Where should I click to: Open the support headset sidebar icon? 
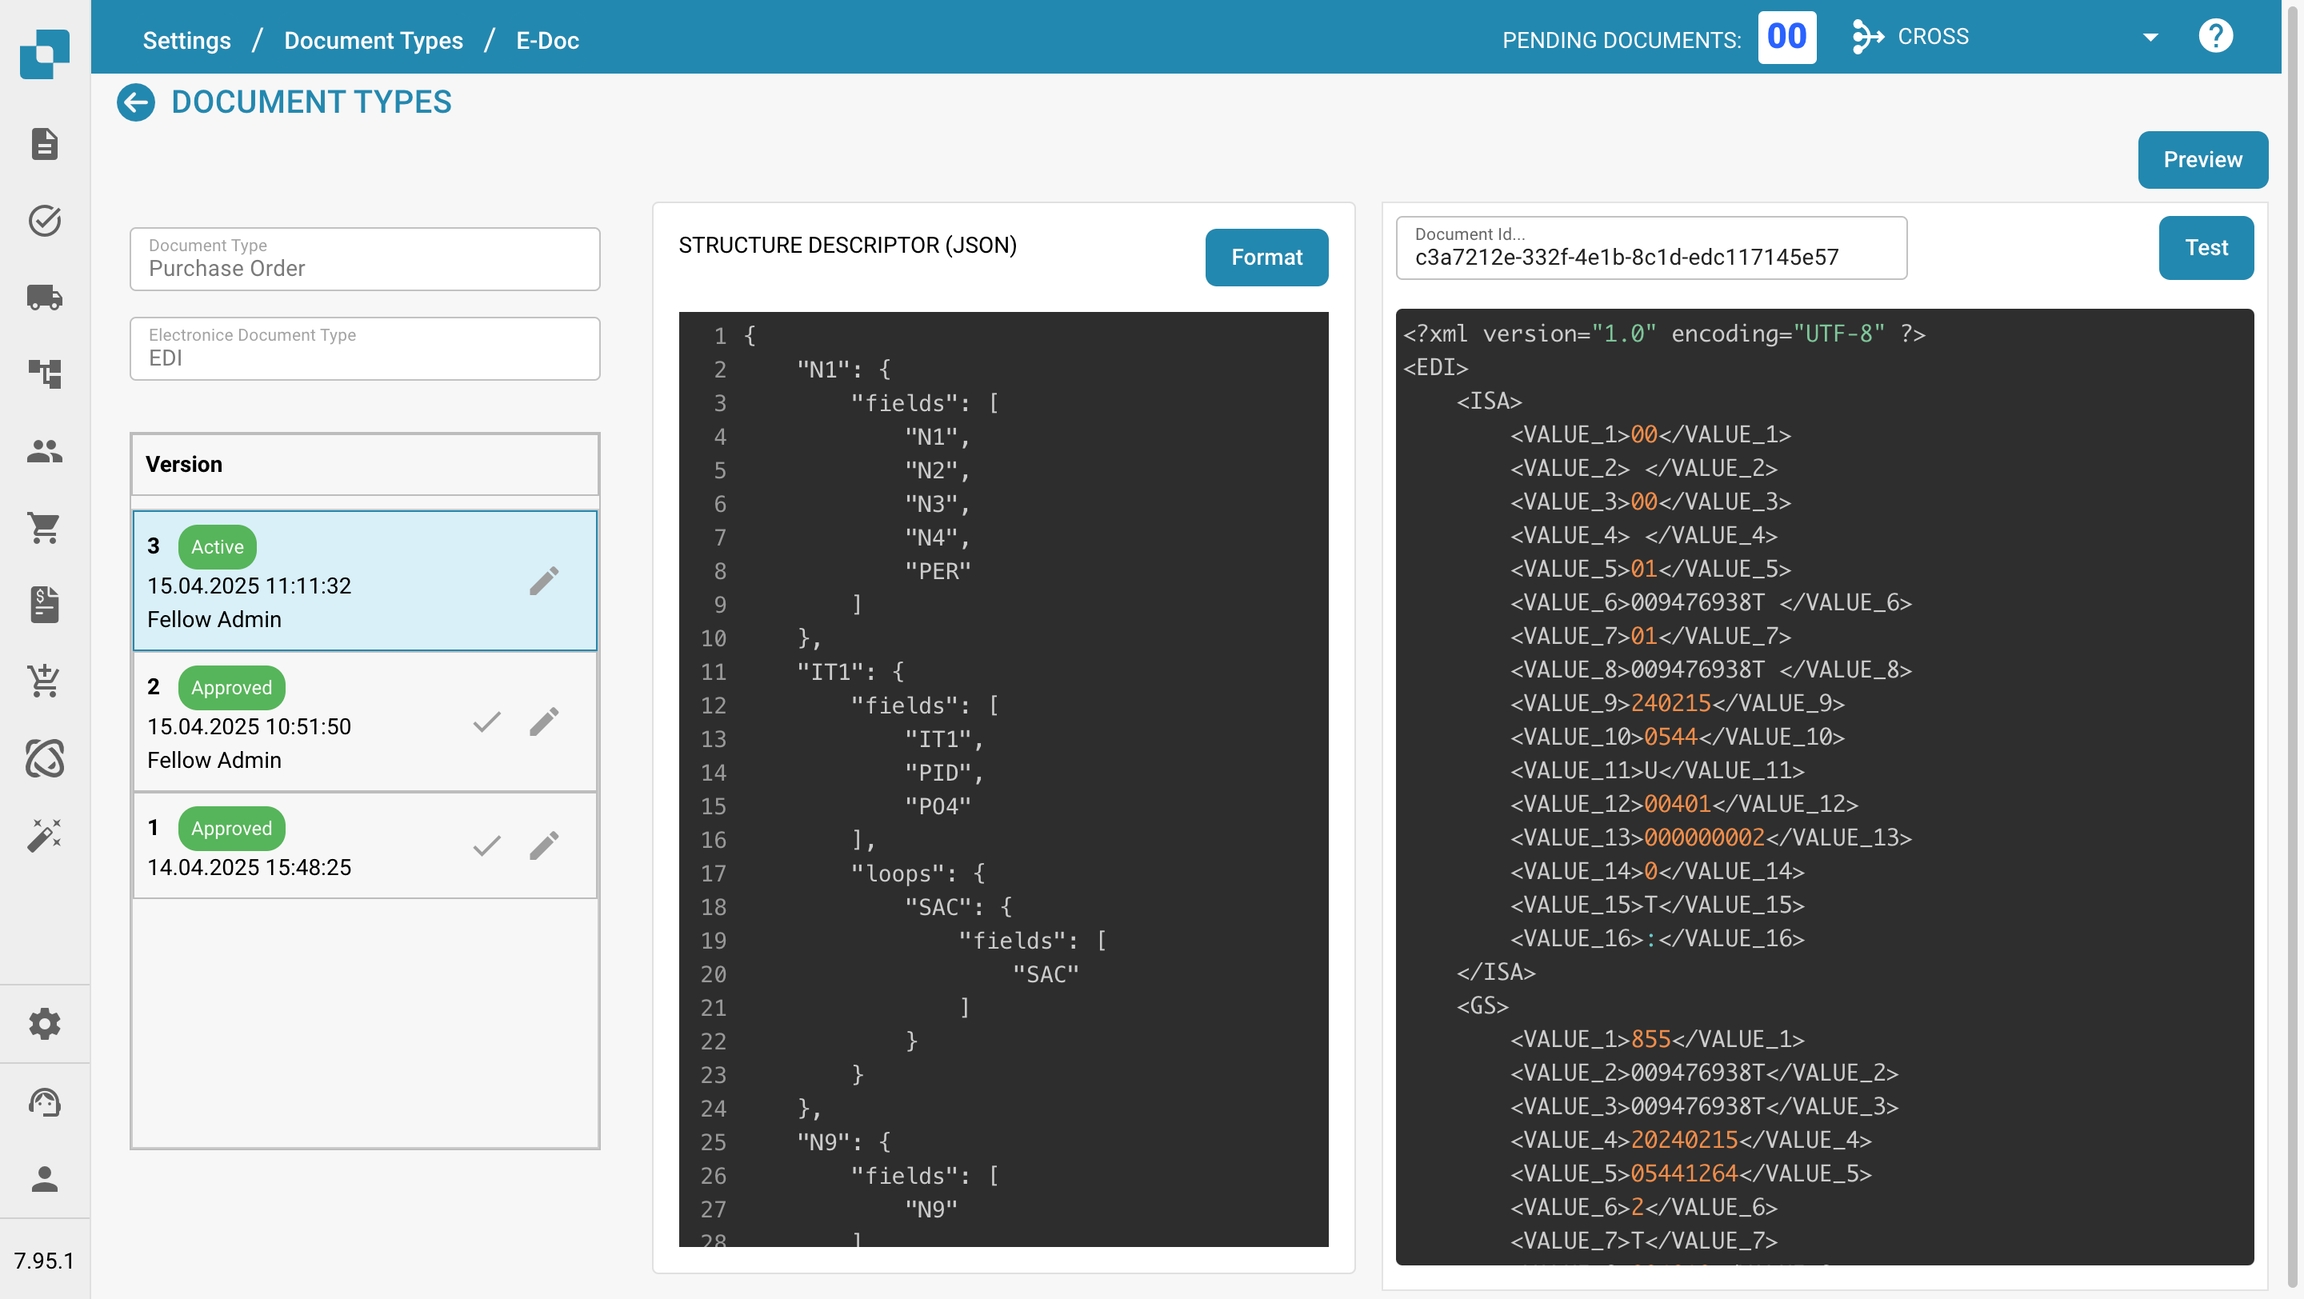click(x=45, y=1102)
